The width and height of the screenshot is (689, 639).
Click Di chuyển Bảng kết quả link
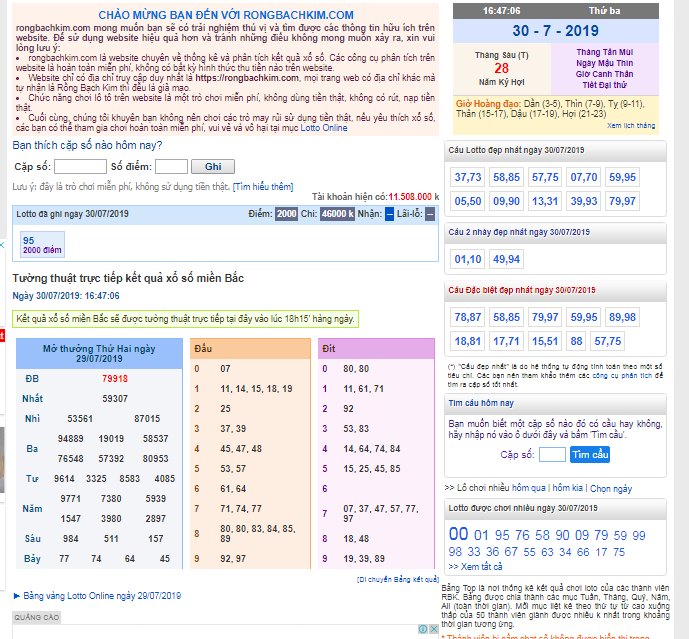click(398, 579)
